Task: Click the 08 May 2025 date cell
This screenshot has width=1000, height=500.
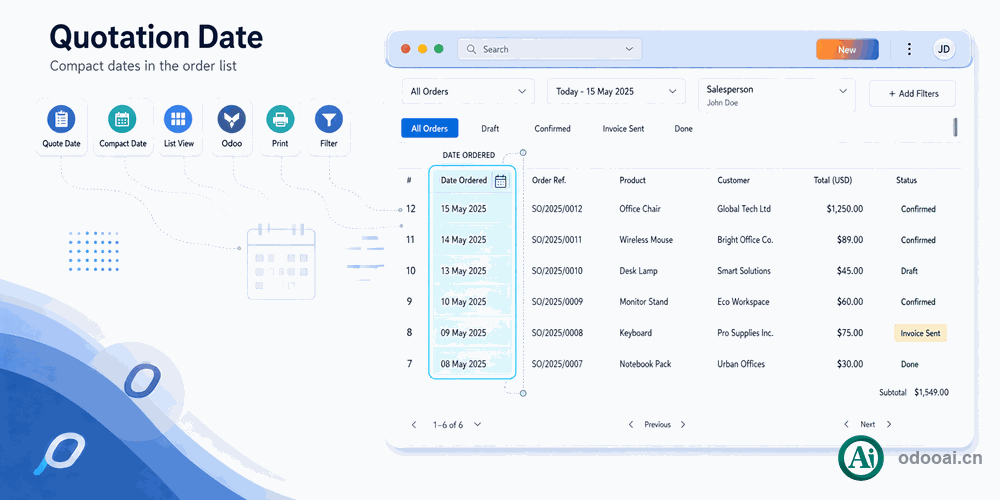Action: coord(464,364)
